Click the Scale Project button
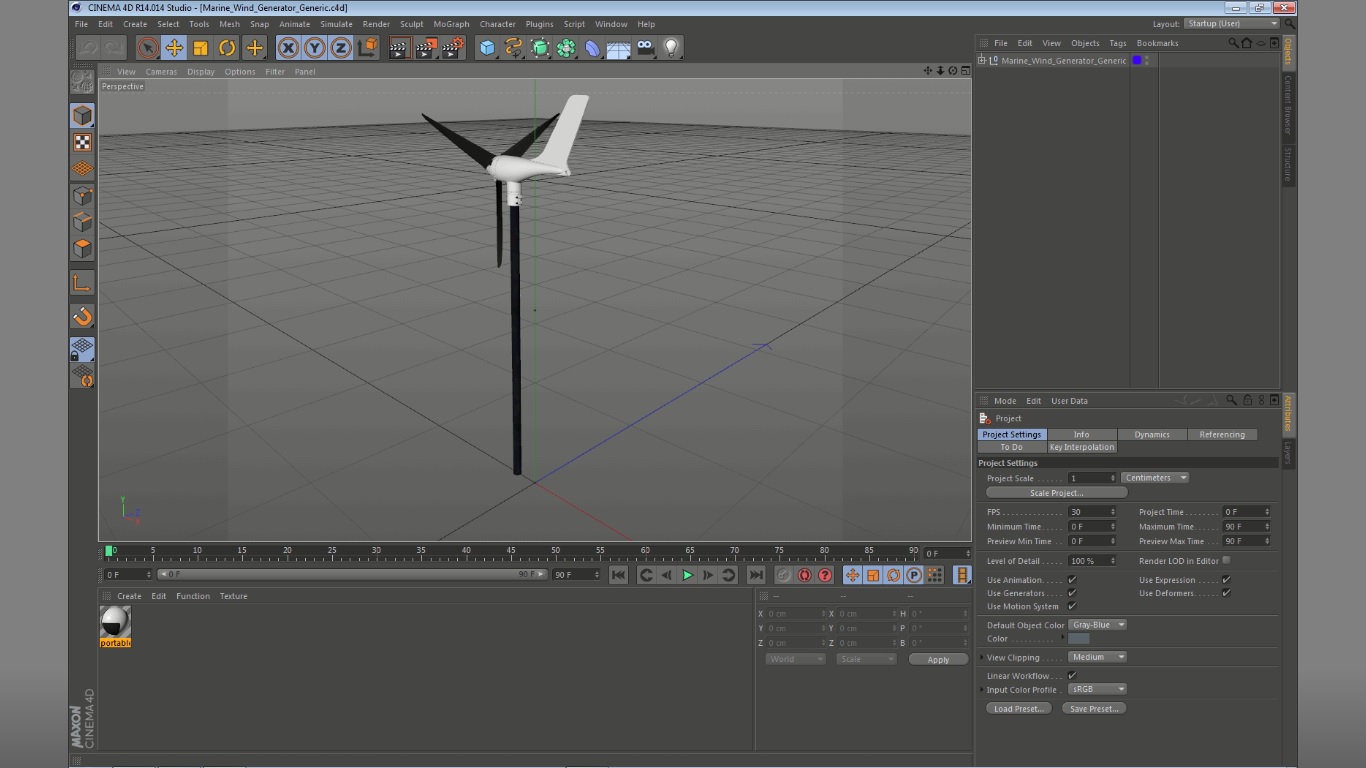This screenshot has width=1366, height=768. coord(1056,493)
